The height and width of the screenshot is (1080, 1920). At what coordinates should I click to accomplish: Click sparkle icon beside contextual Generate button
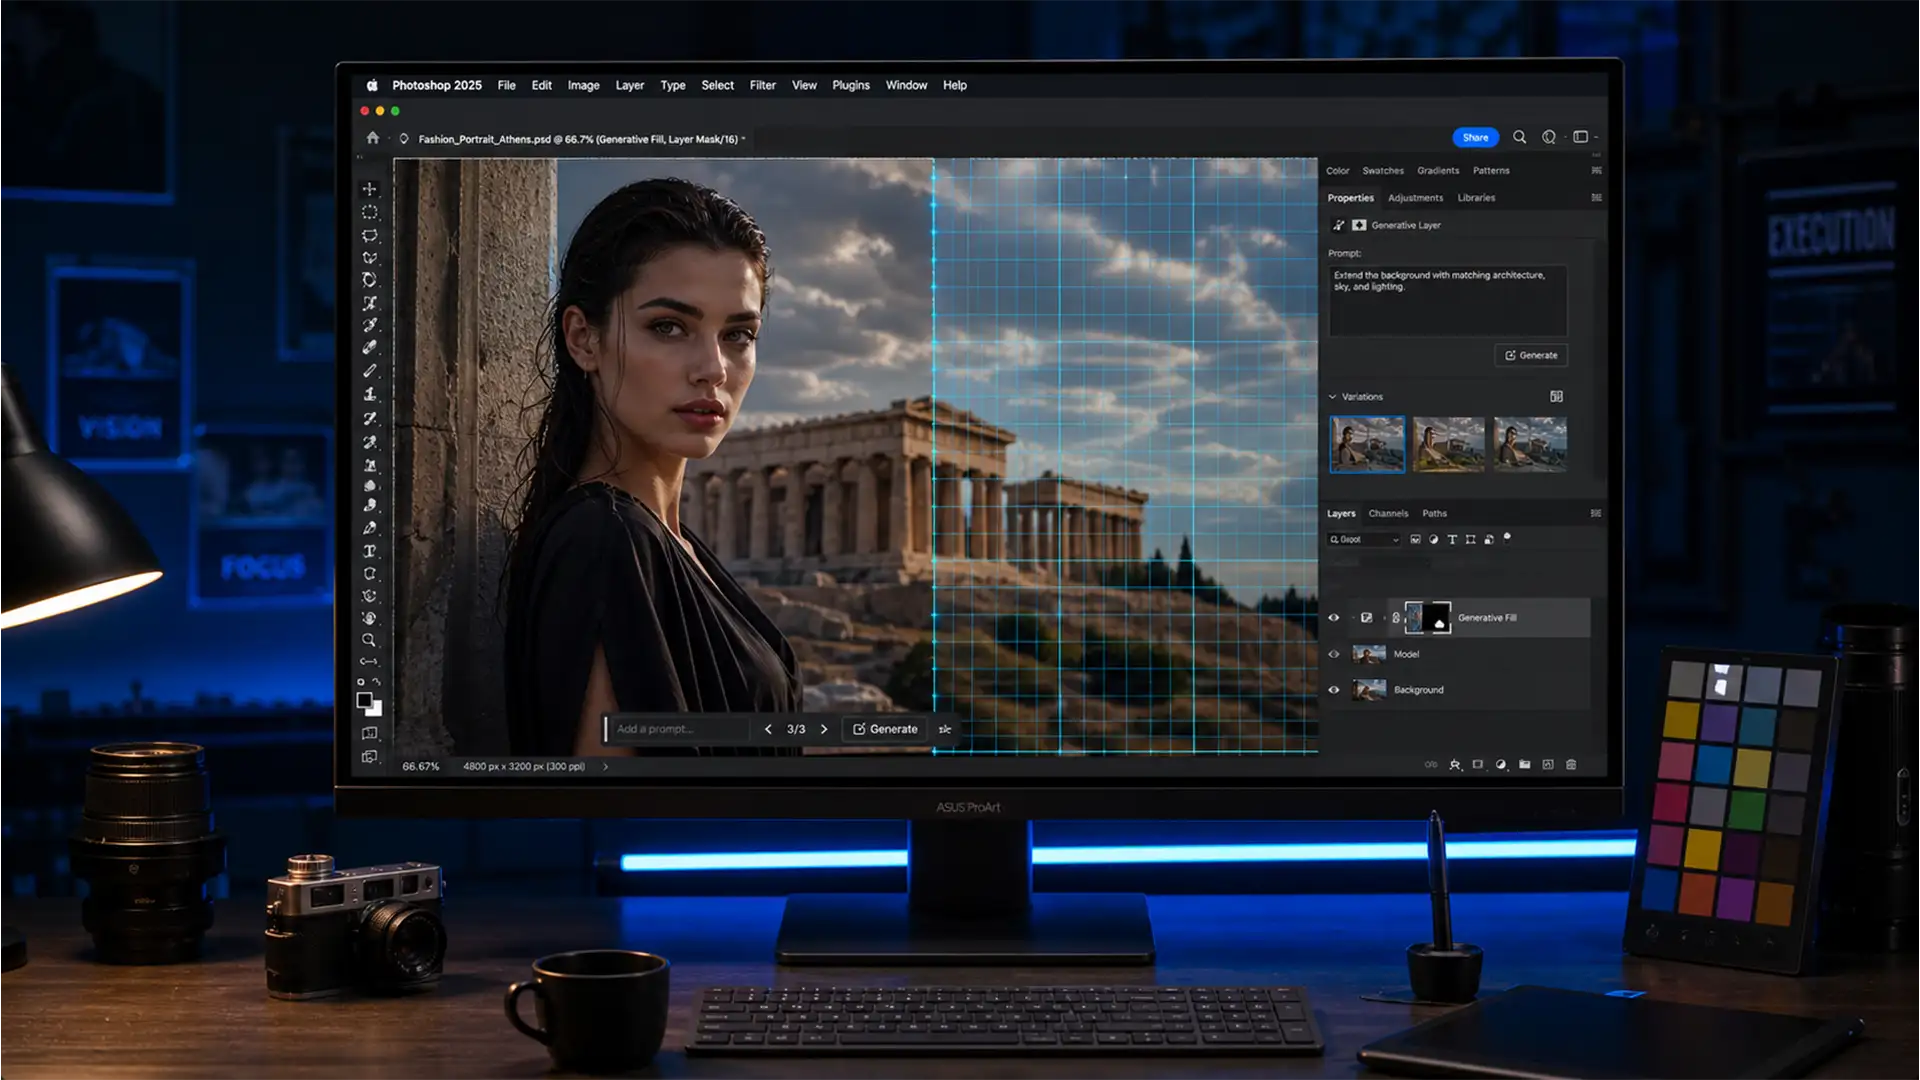pyautogui.click(x=945, y=729)
